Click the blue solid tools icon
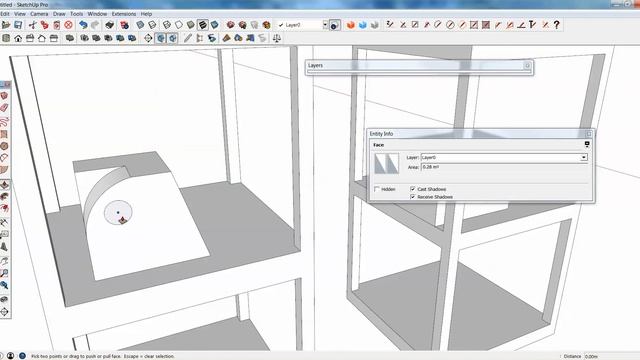The height and width of the screenshot is (360, 640). (362, 25)
